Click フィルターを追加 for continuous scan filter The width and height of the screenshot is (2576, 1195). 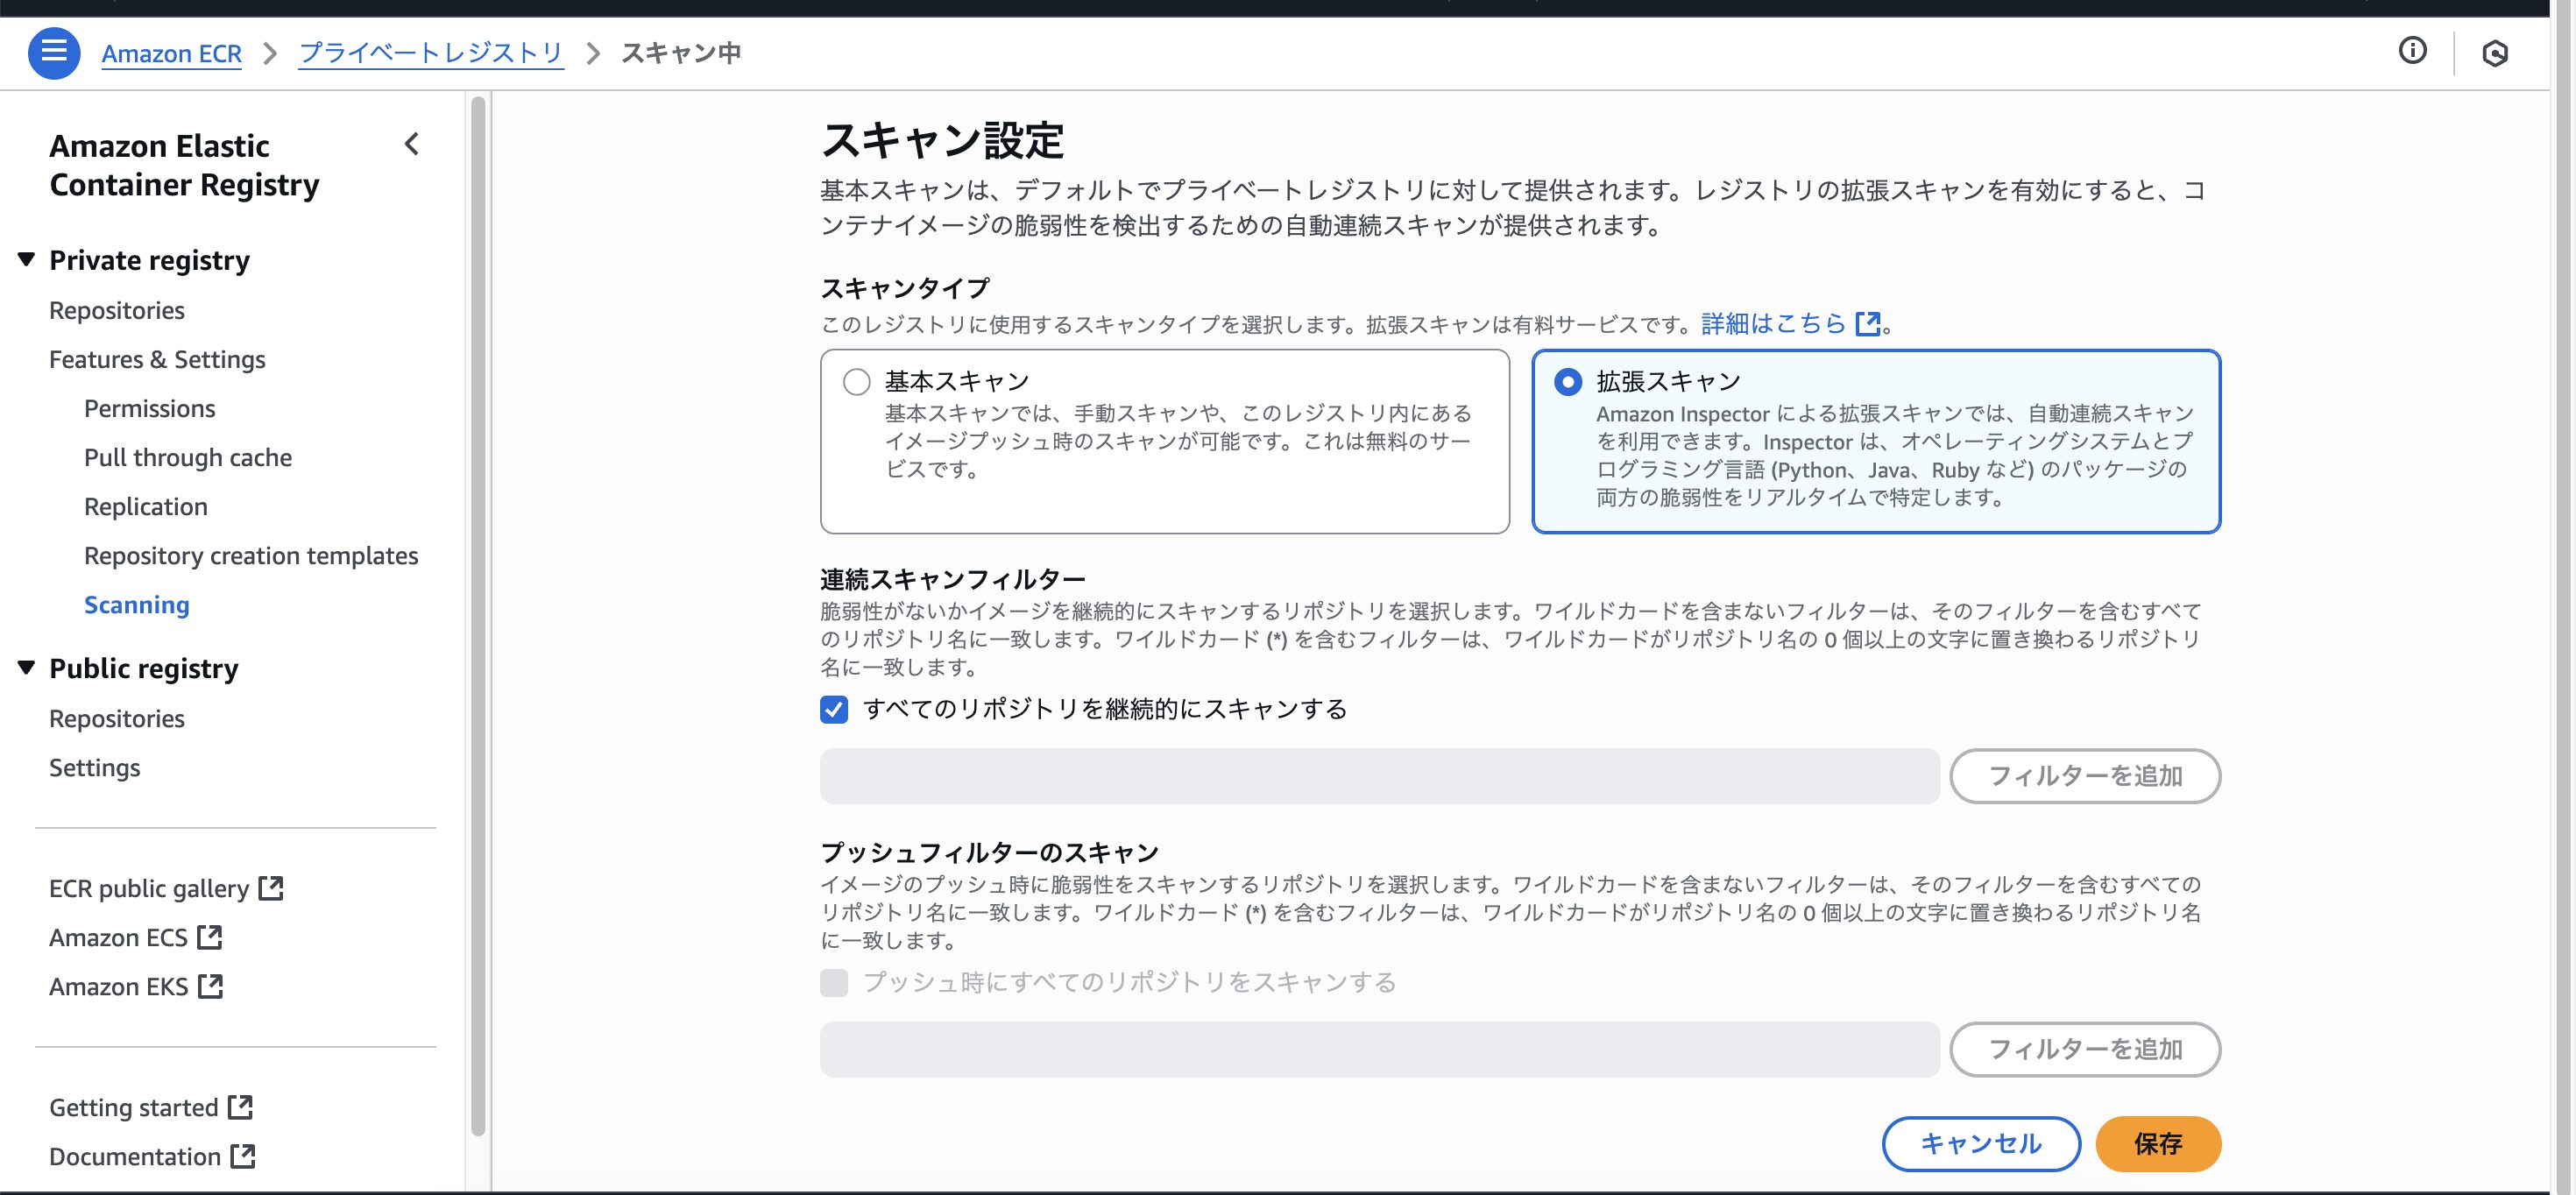coord(2085,776)
